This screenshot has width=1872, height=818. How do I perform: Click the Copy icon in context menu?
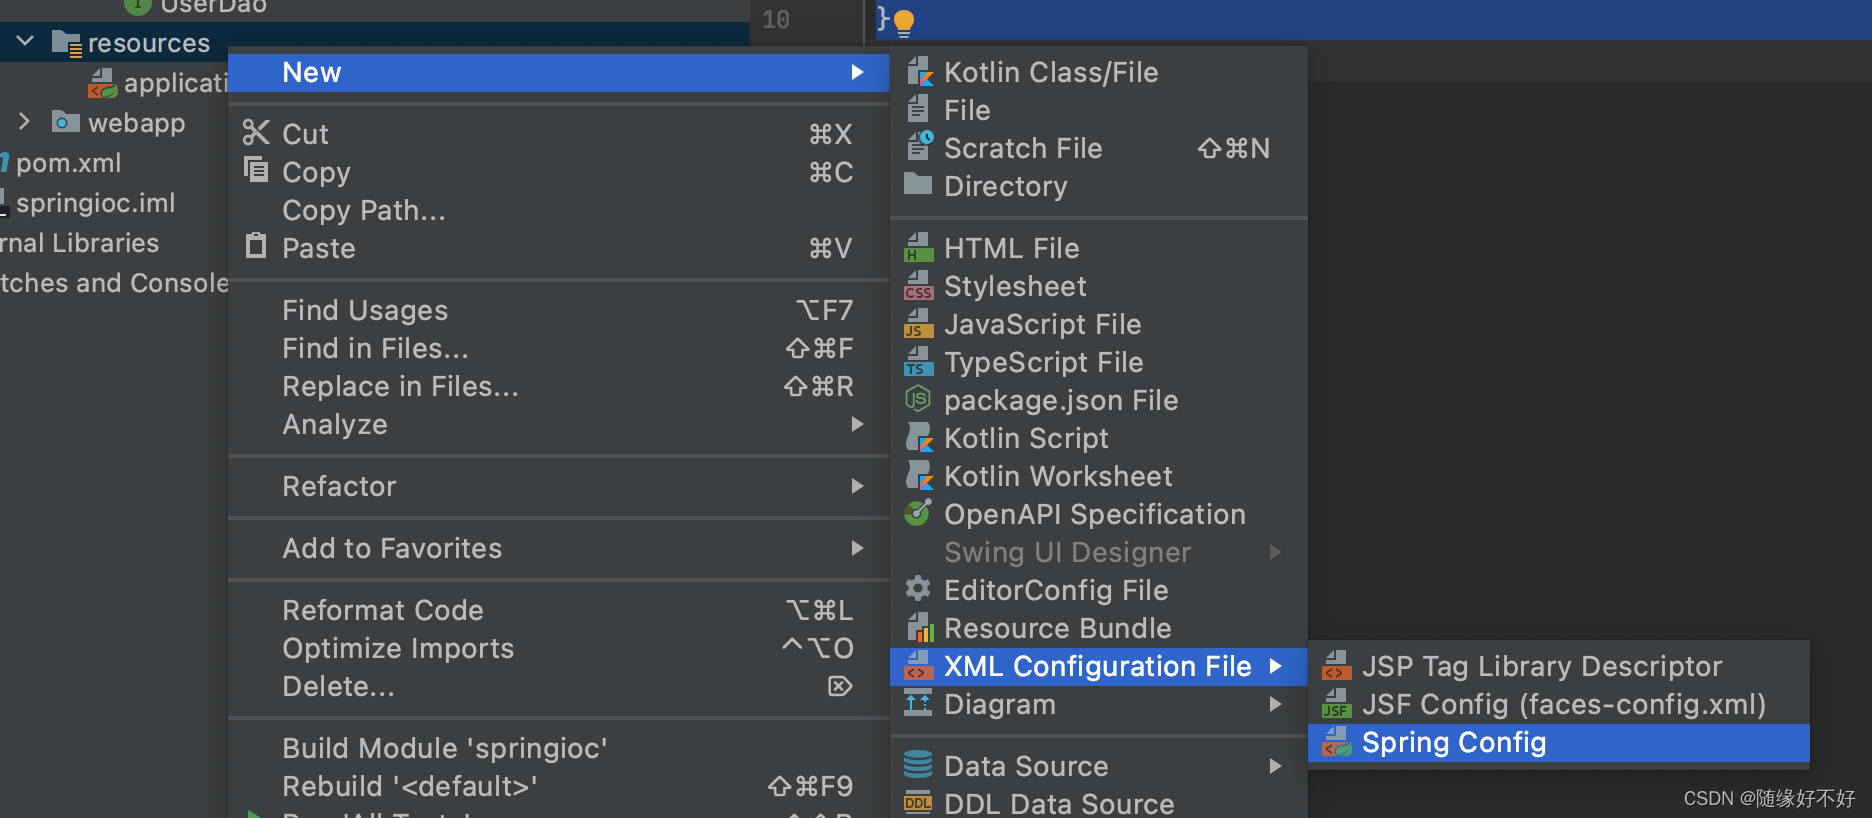(256, 170)
